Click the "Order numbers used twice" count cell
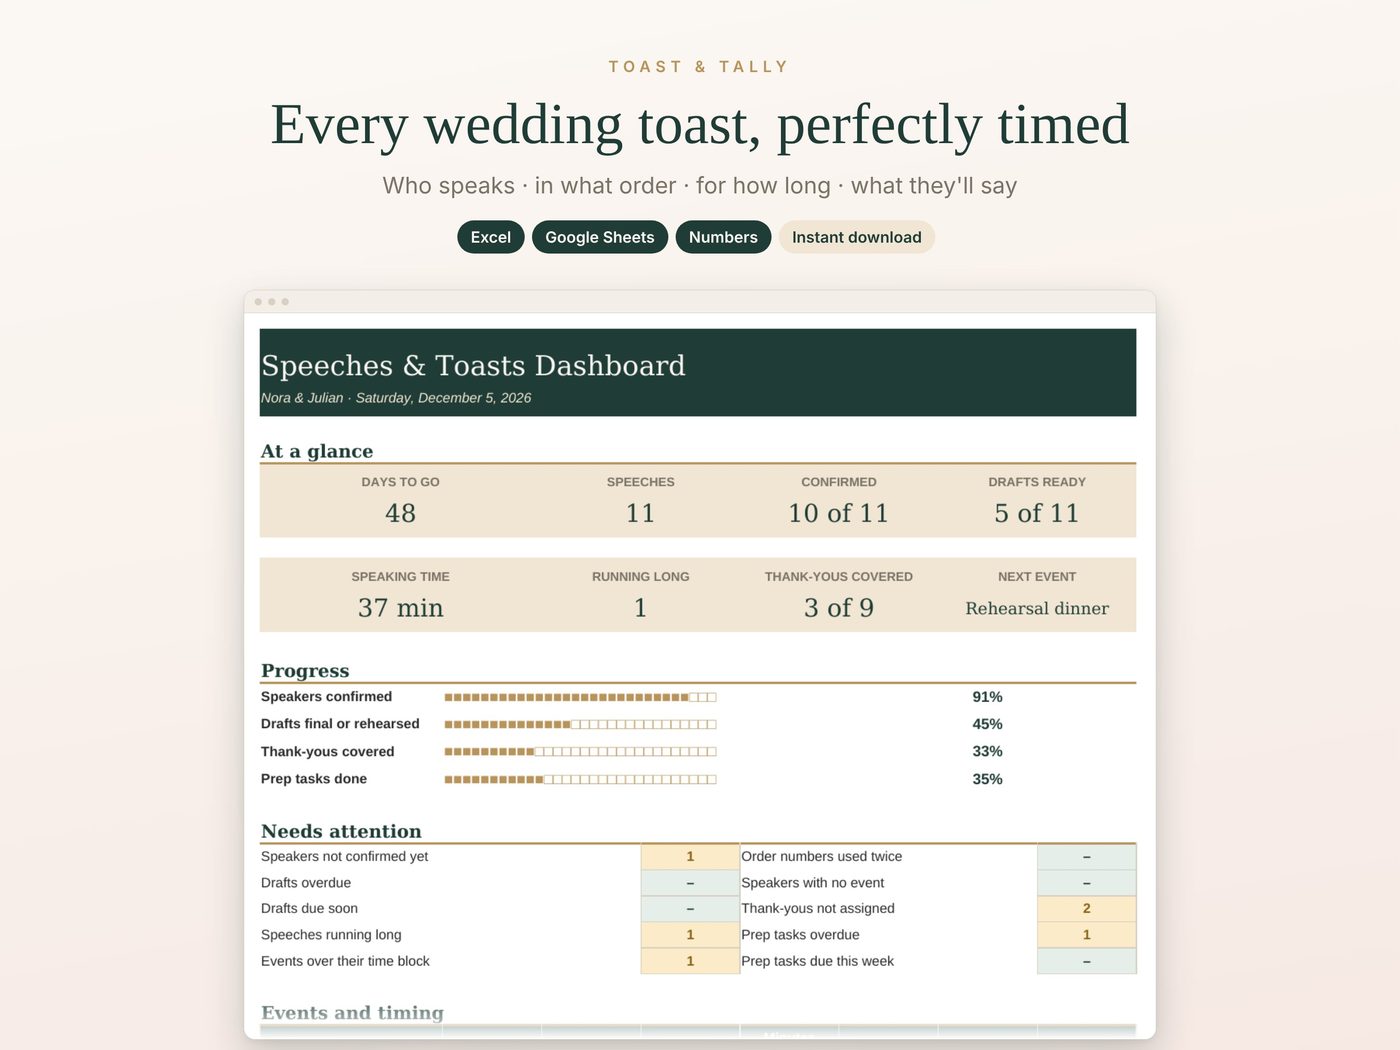 point(1087,857)
